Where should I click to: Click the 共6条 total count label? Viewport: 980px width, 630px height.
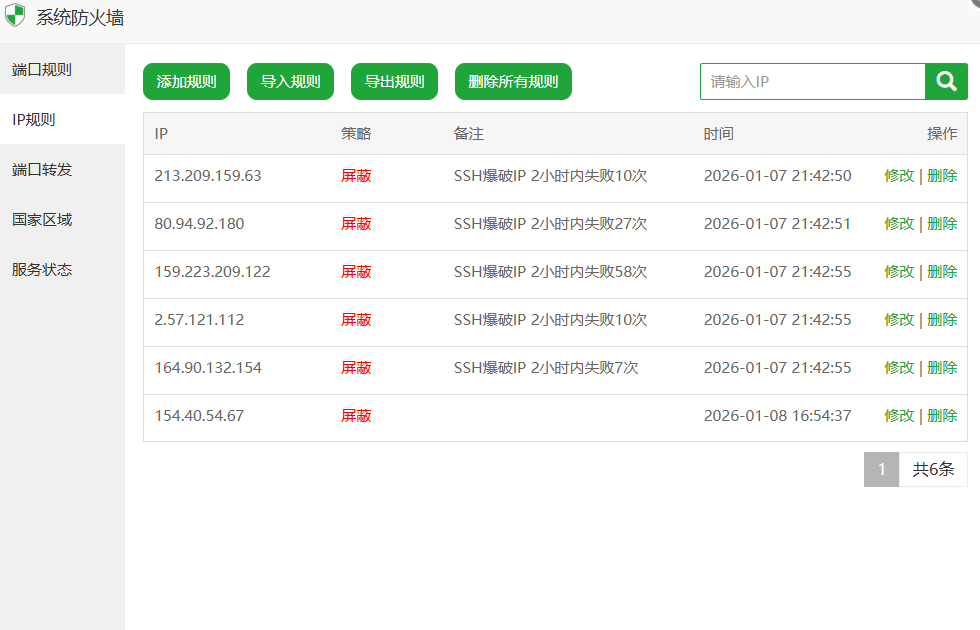[933, 469]
